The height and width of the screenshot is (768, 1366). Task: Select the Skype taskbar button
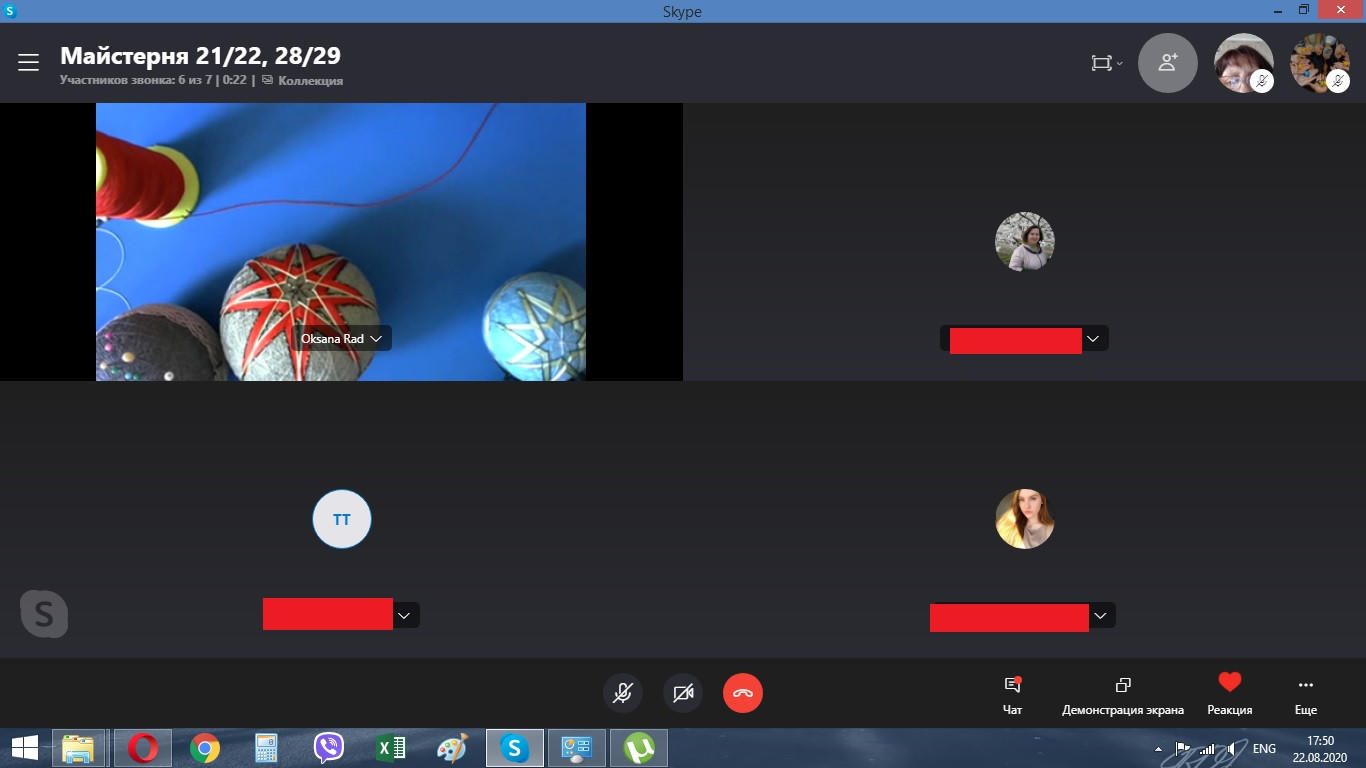(515, 748)
